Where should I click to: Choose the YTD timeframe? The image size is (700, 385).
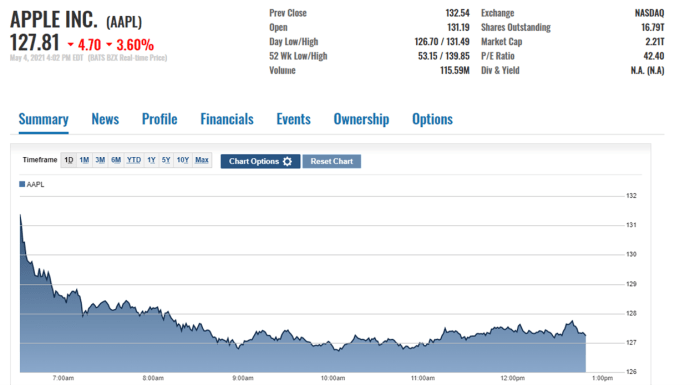coord(133,160)
